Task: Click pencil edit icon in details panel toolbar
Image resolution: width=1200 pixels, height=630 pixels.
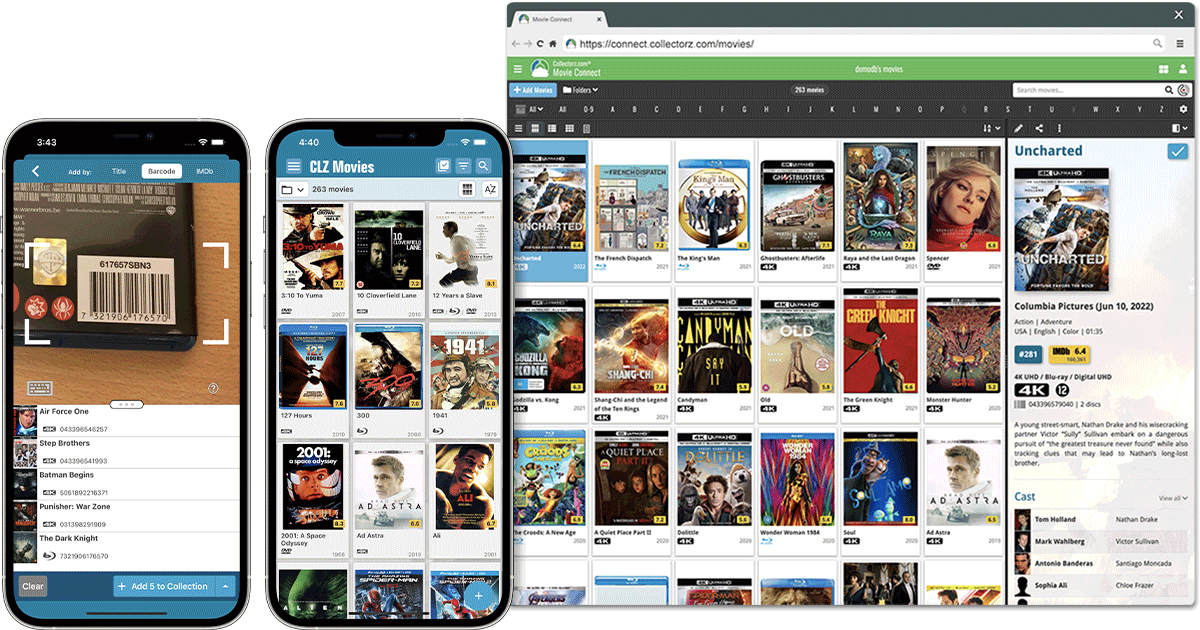Action: click(x=1019, y=128)
